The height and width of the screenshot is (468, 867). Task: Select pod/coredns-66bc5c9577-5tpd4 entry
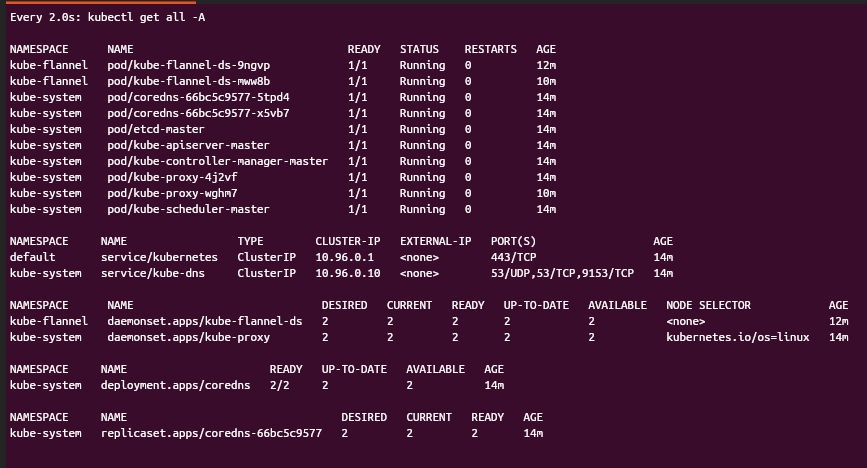[x=198, y=97]
